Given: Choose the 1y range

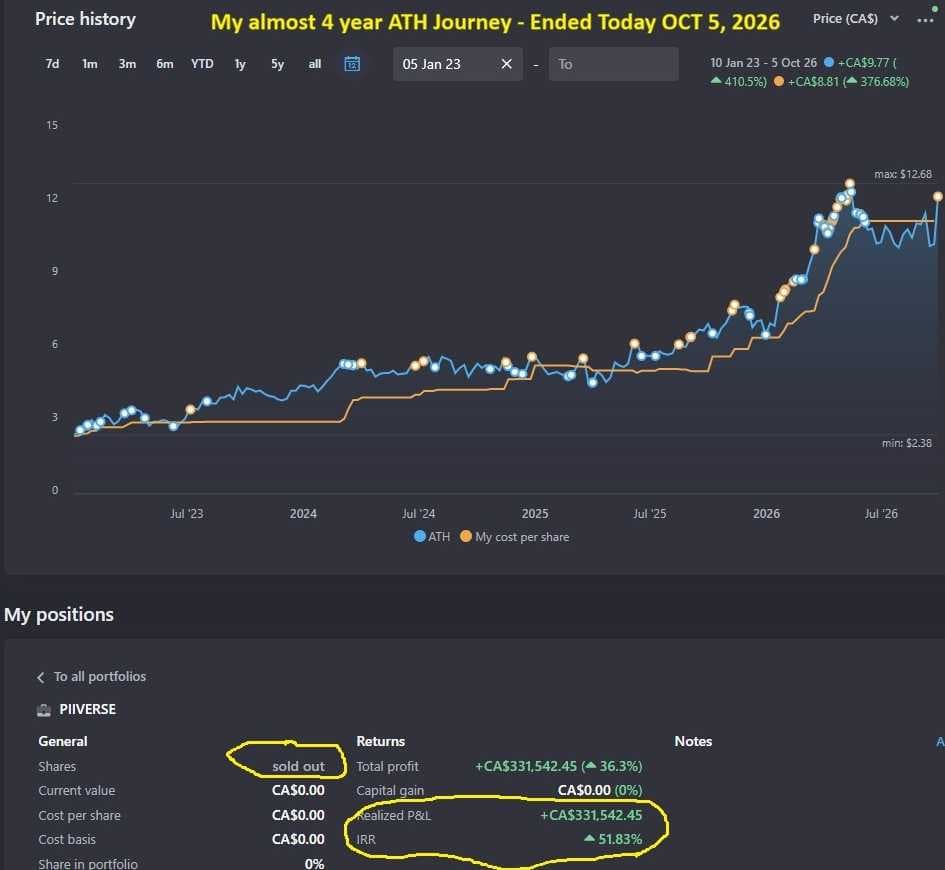Looking at the screenshot, I should tap(240, 64).
